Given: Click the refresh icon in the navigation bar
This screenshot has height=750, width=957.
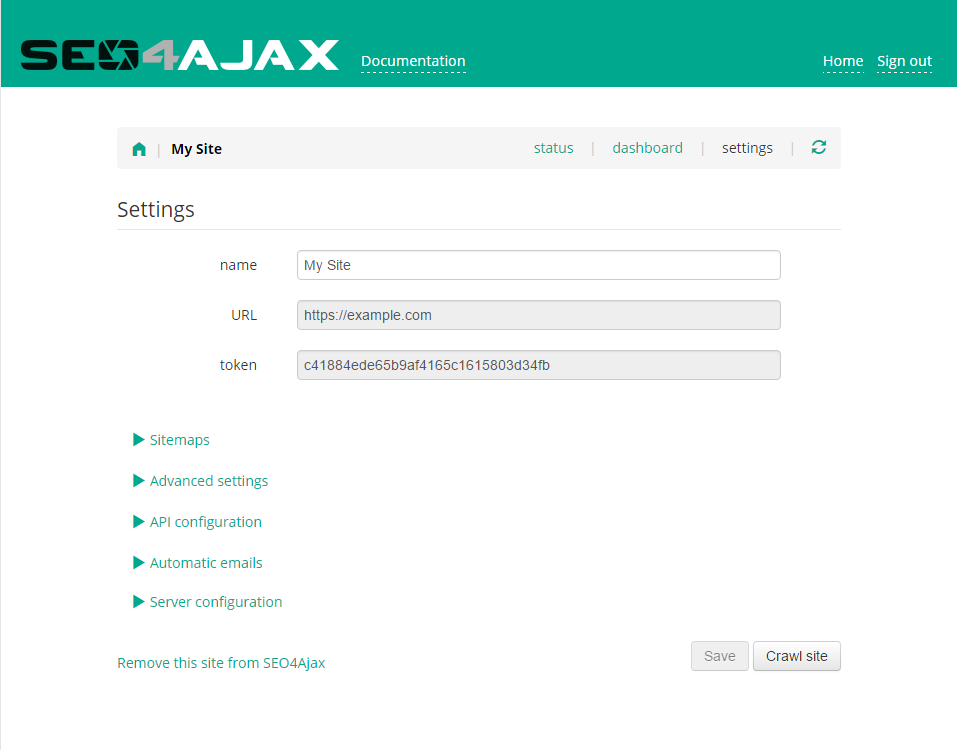Looking at the screenshot, I should click(x=818, y=146).
